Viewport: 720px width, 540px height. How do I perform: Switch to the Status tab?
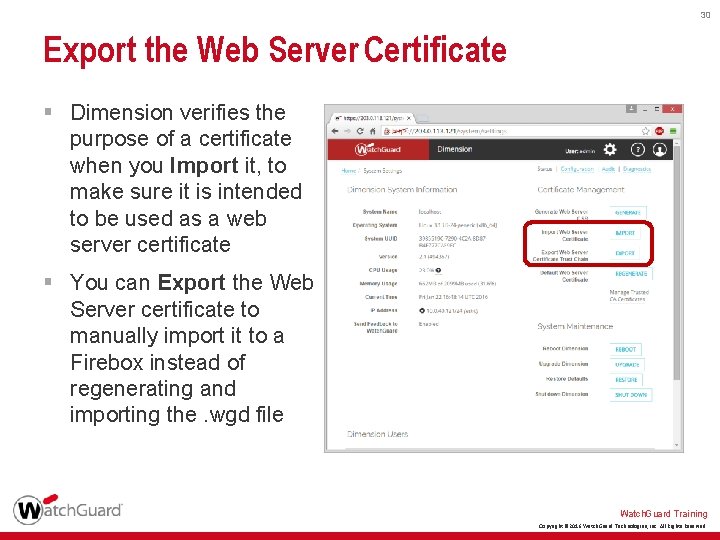pos(545,169)
